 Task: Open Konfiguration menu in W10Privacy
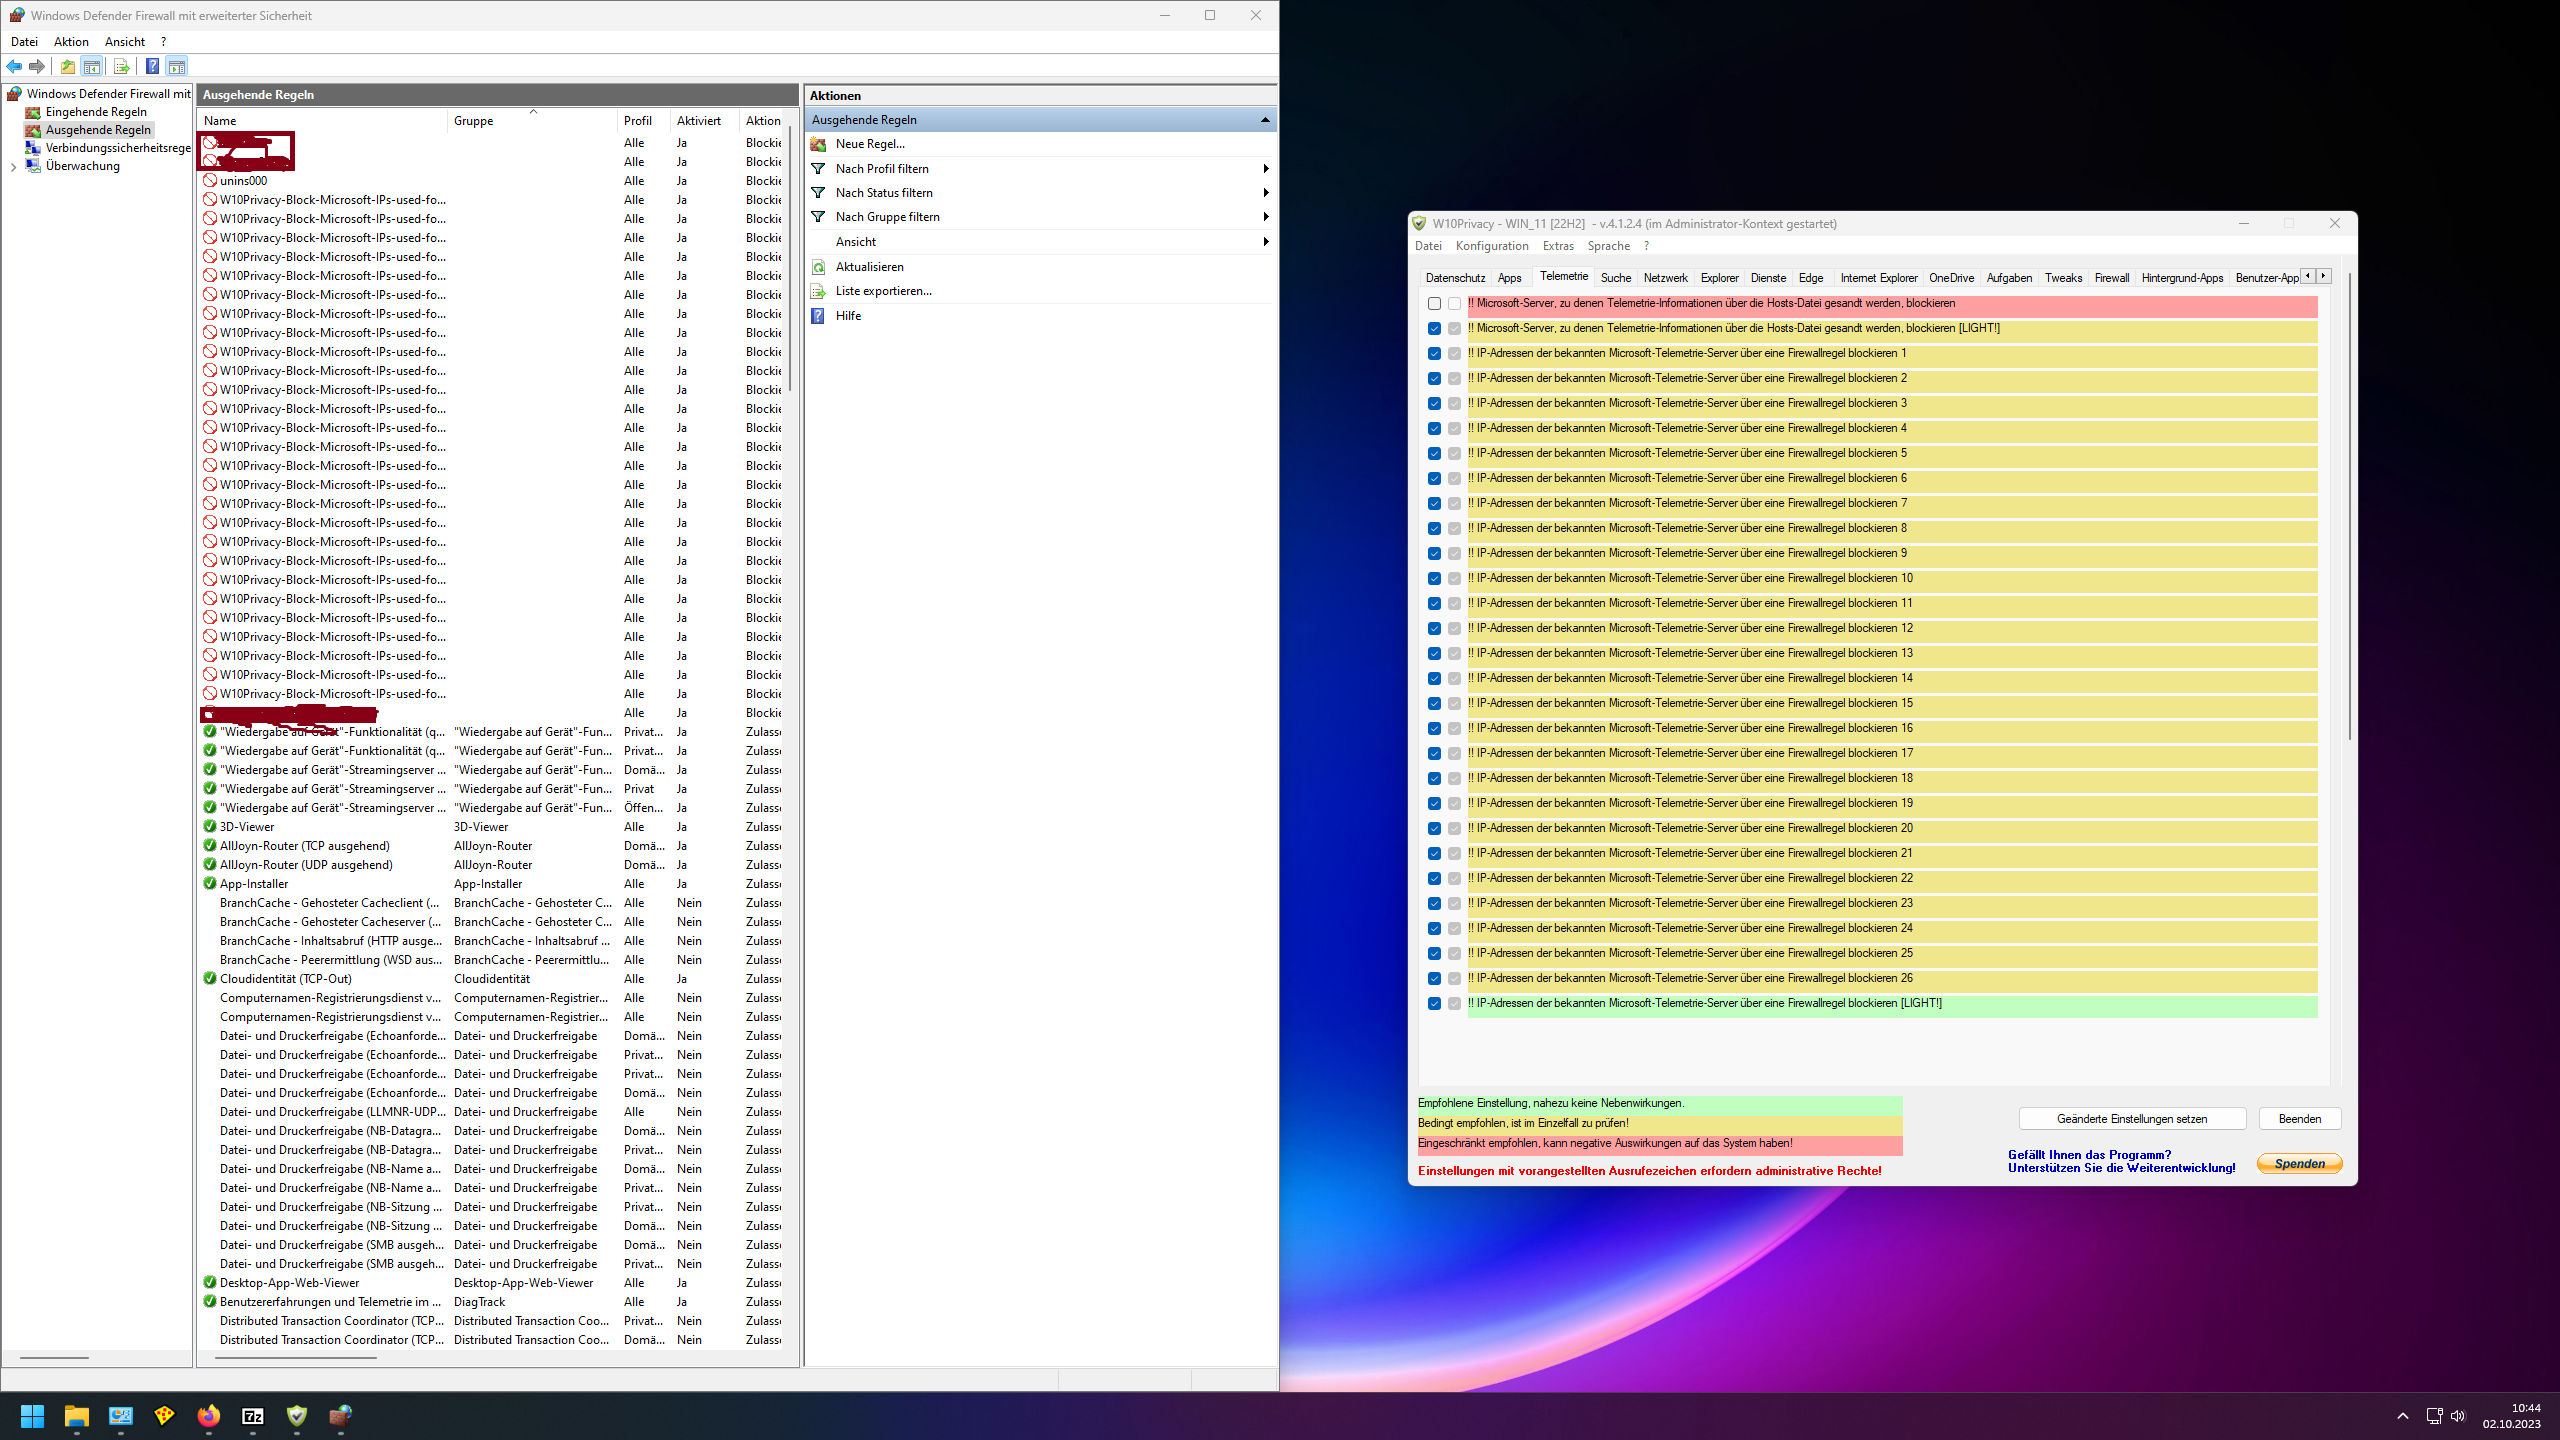(x=1492, y=246)
